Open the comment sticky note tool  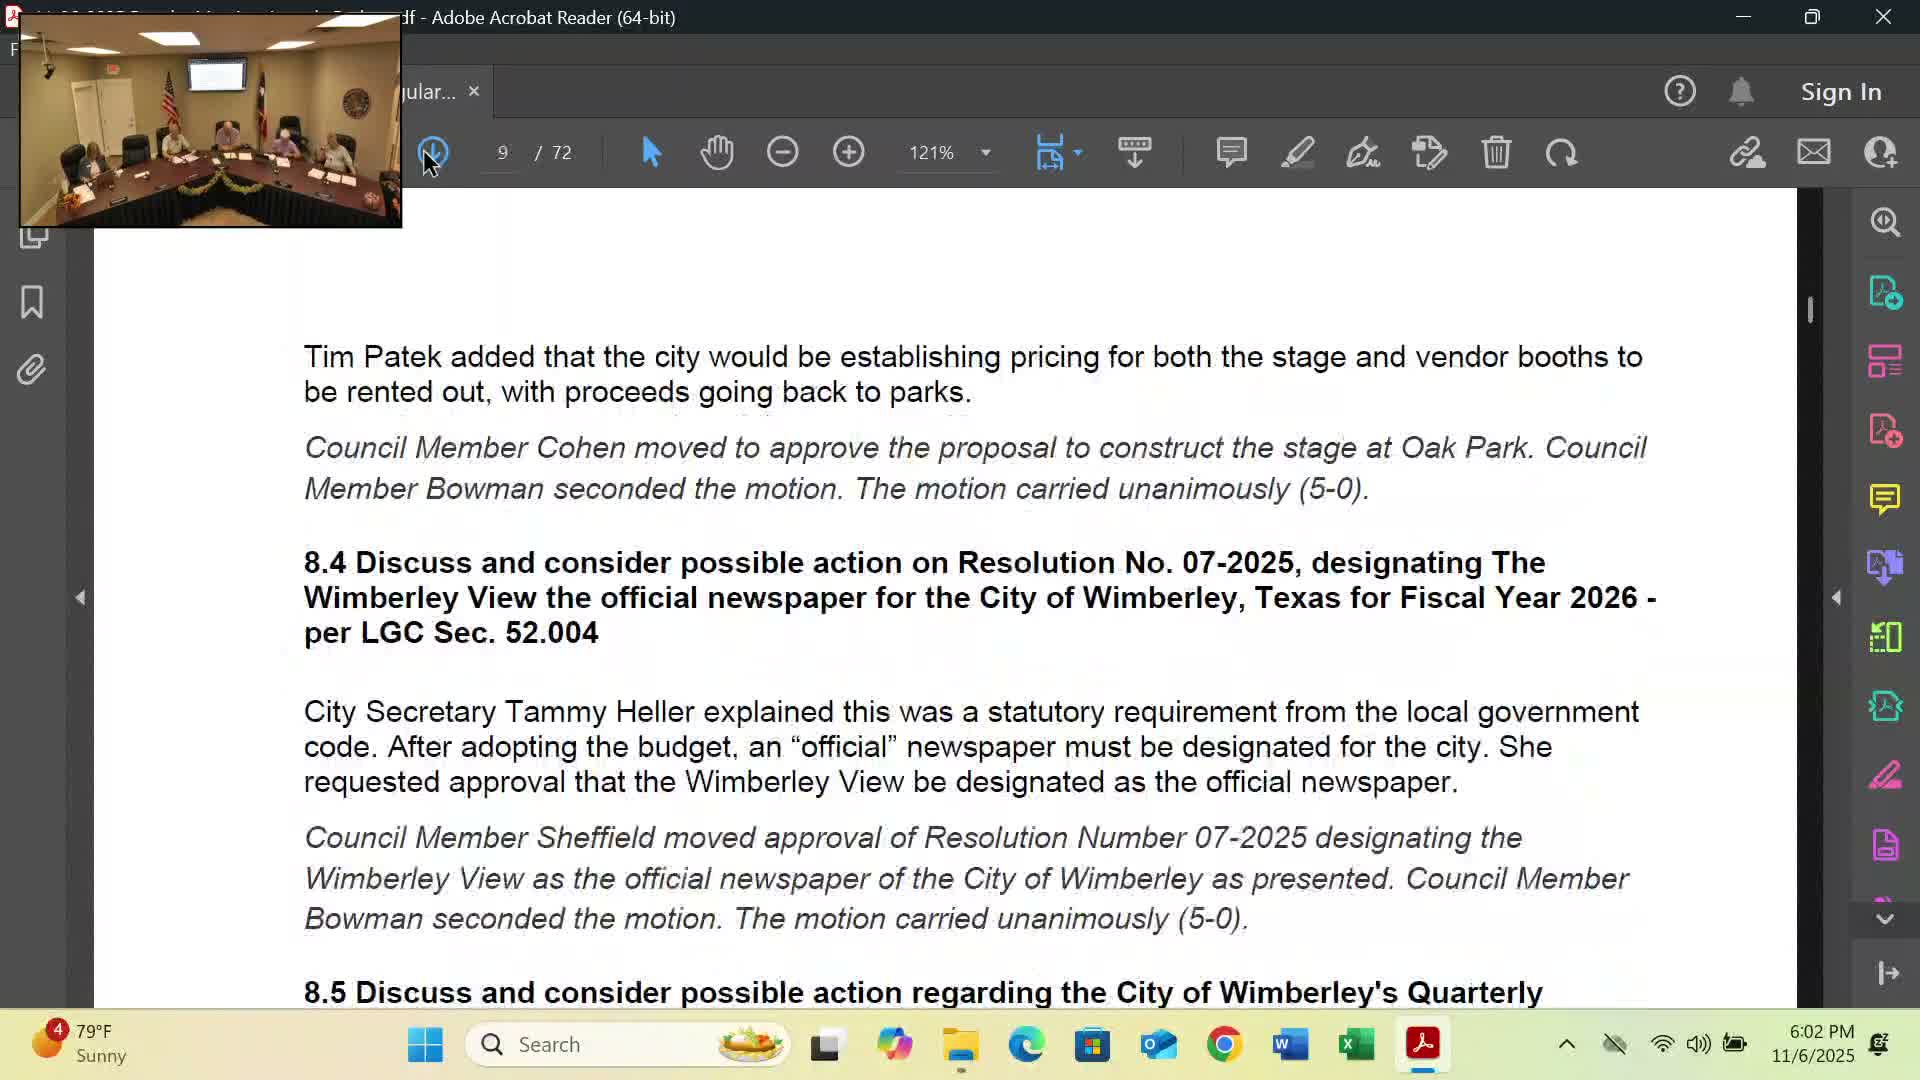[x=1231, y=152]
